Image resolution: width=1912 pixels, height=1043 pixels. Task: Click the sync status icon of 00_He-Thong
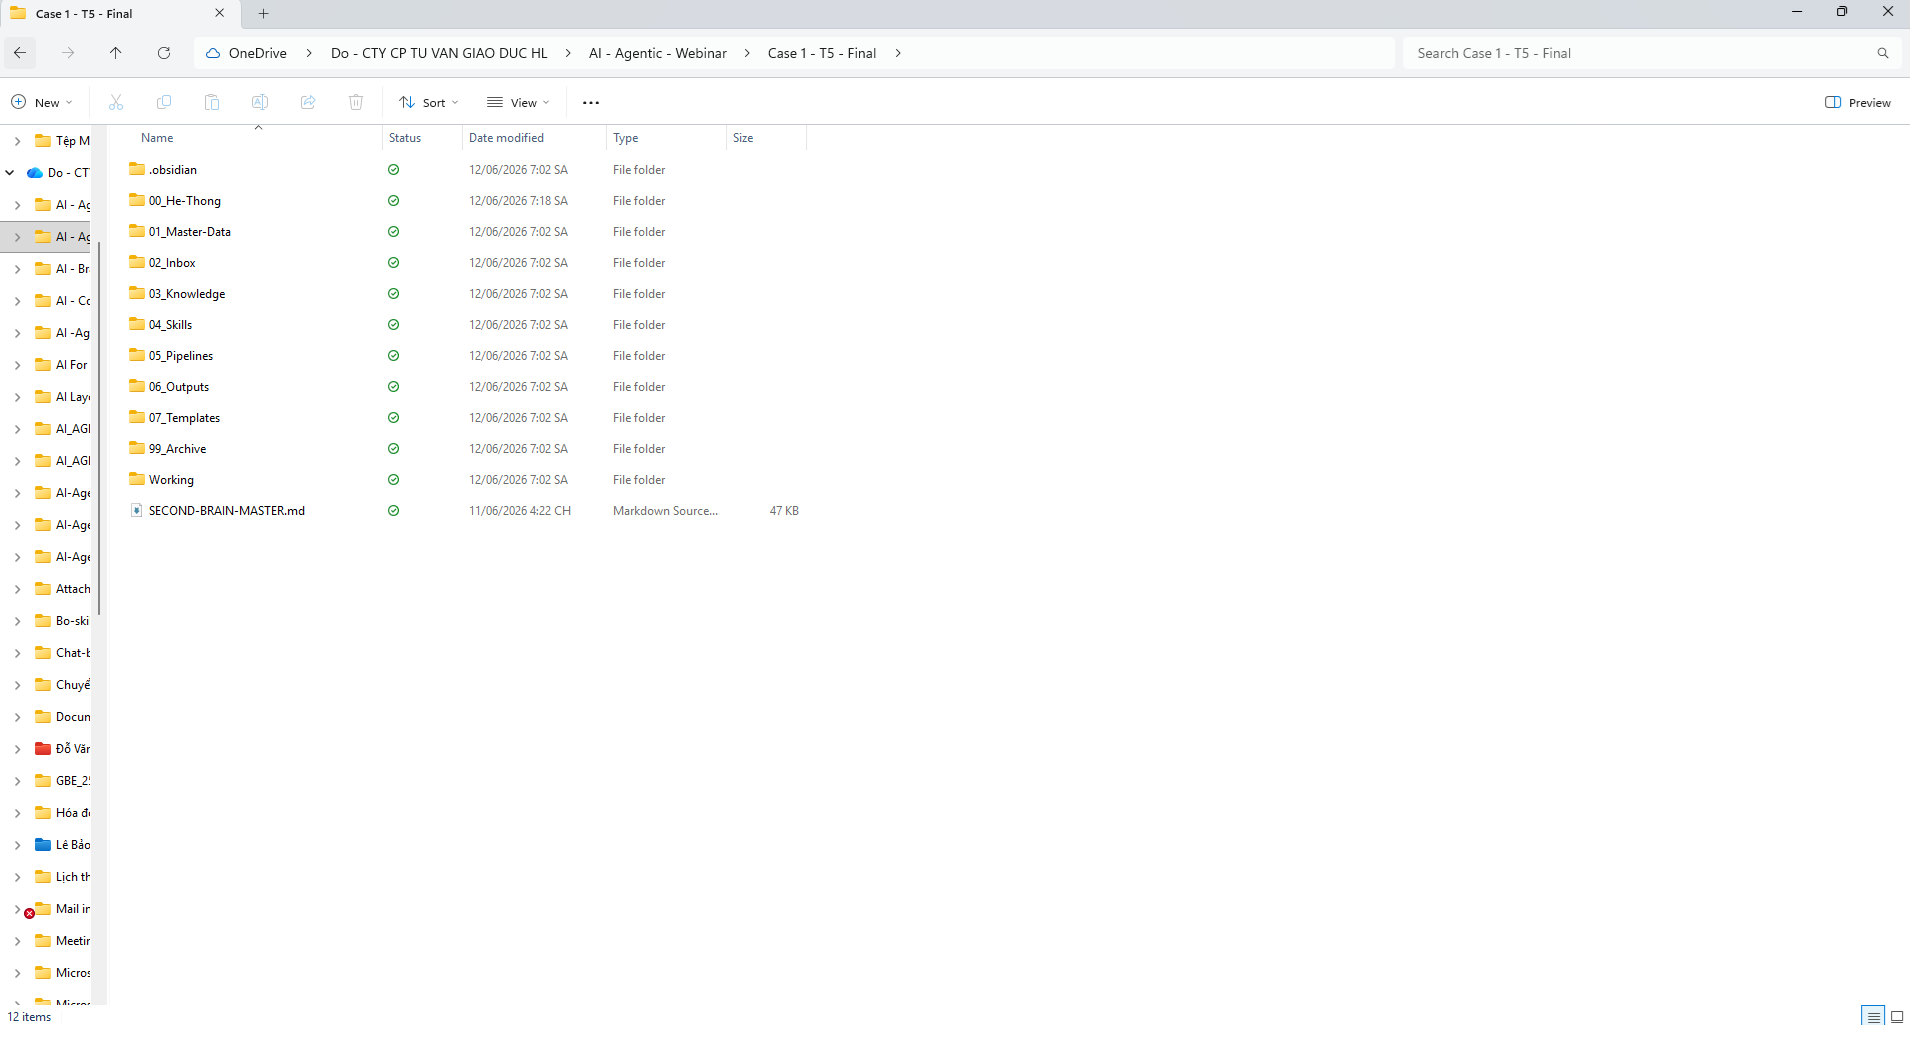tap(393, 200)
